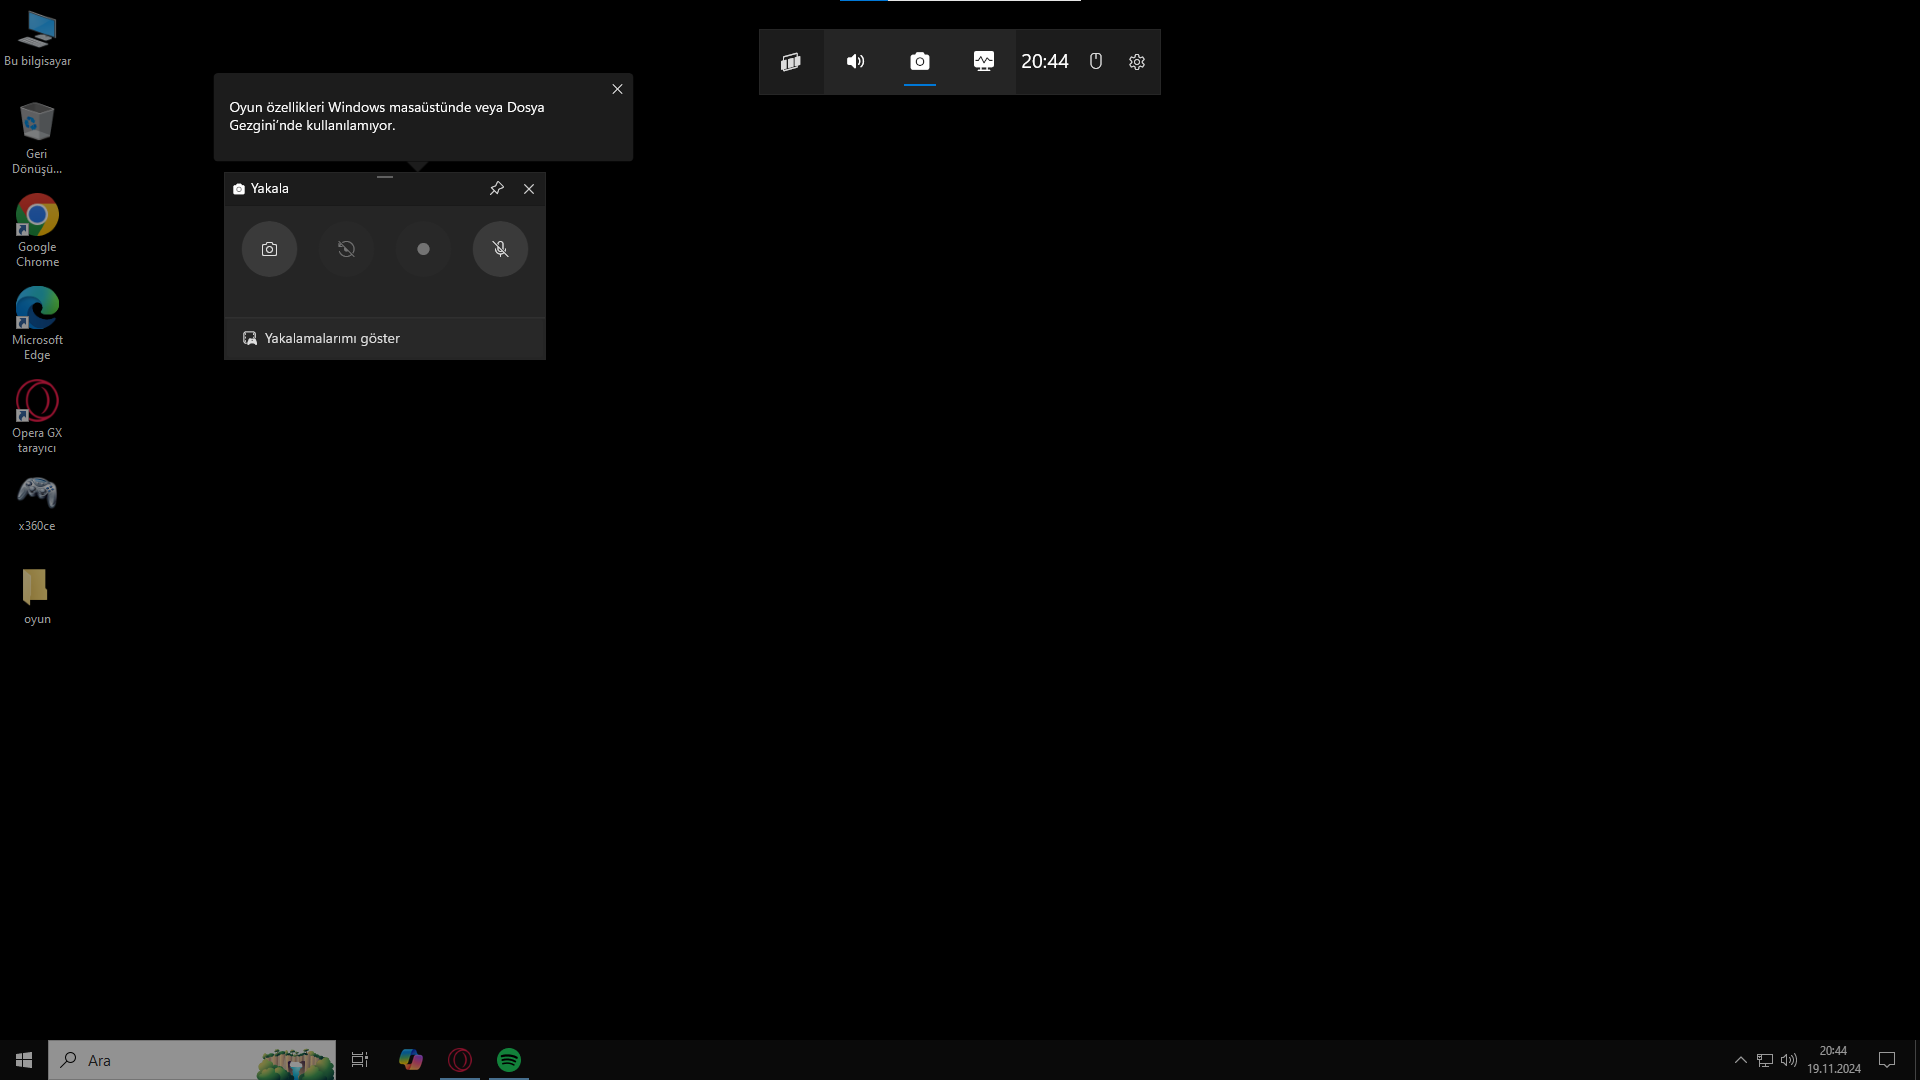This screenshot has width=1920, height=1080.
Task: Start recording with the record dot button
Action: 423,249
